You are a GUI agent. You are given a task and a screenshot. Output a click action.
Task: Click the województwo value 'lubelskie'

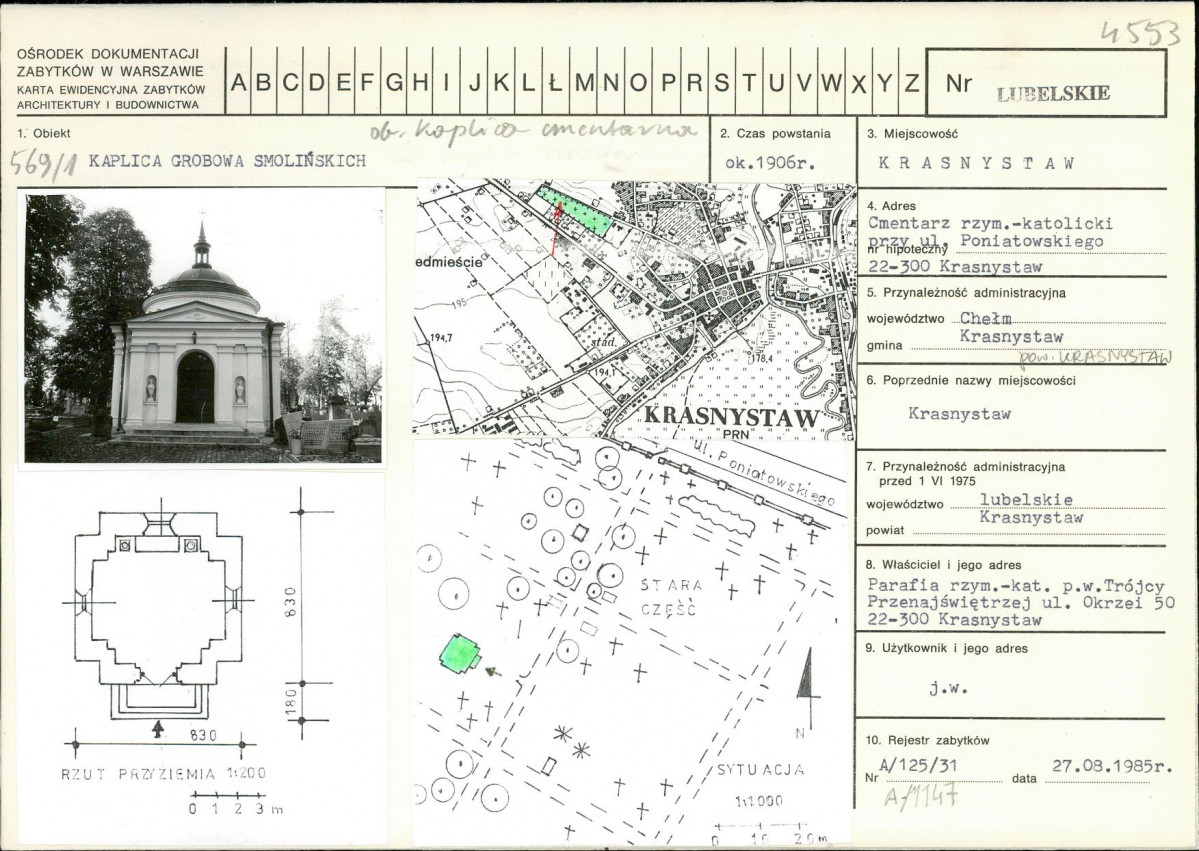pos(1026,499)
